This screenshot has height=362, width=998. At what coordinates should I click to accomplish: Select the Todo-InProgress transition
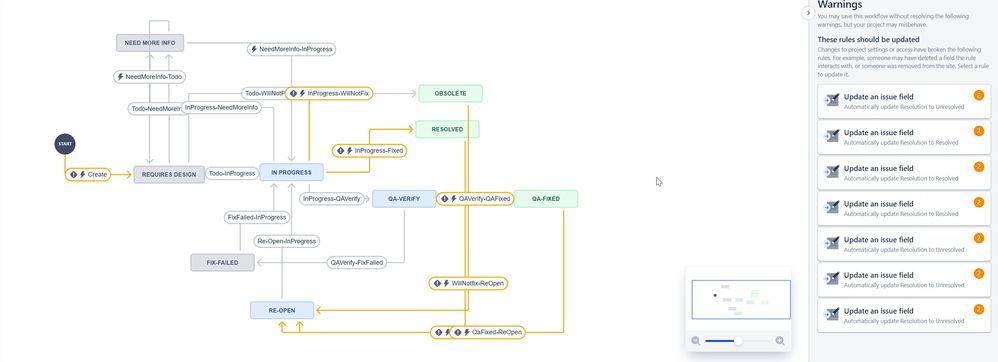[232, 173]
